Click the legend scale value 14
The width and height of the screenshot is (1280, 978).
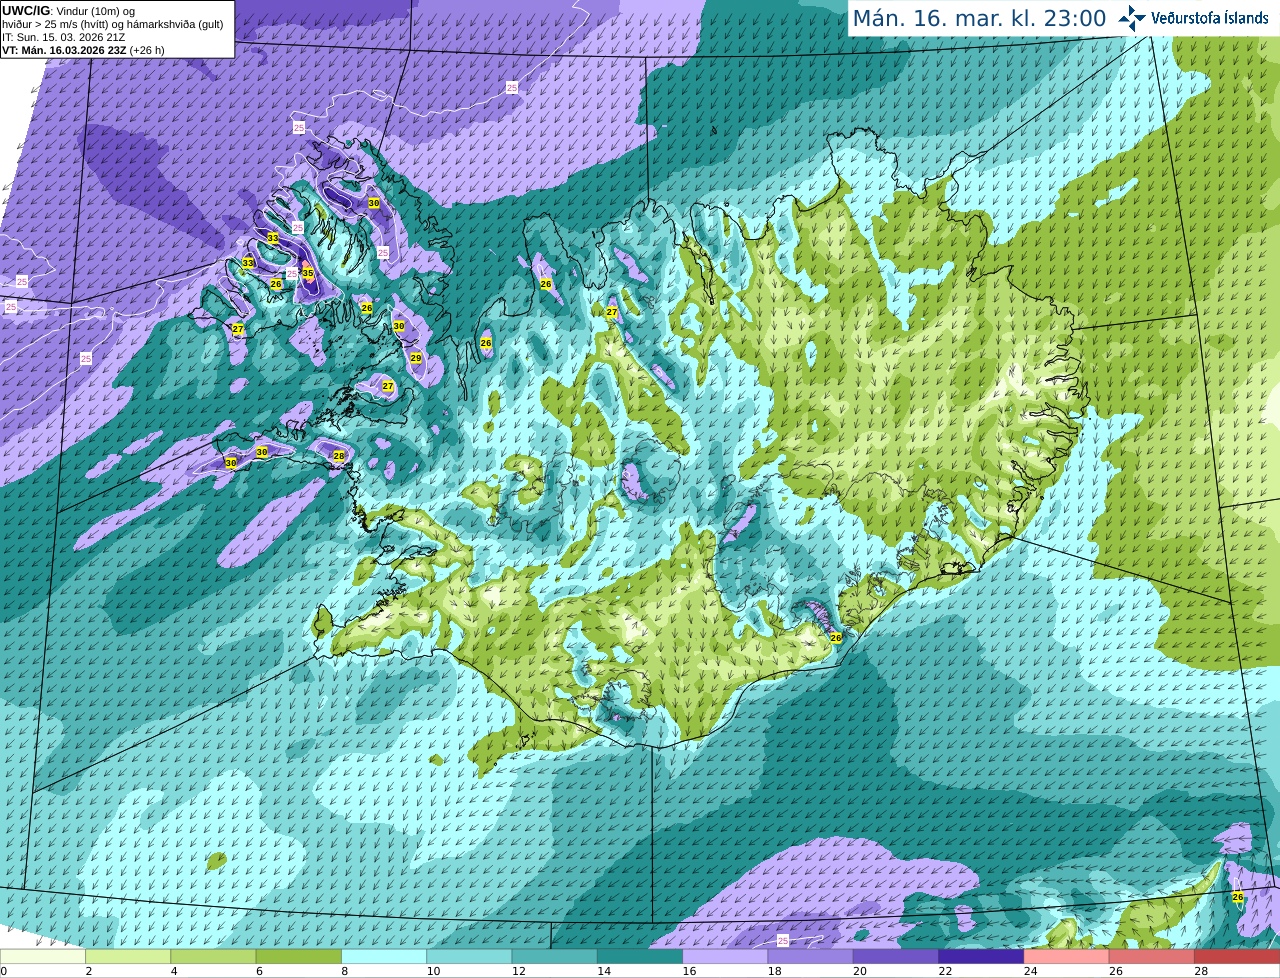pyautogui.click(x=603, y=971)
